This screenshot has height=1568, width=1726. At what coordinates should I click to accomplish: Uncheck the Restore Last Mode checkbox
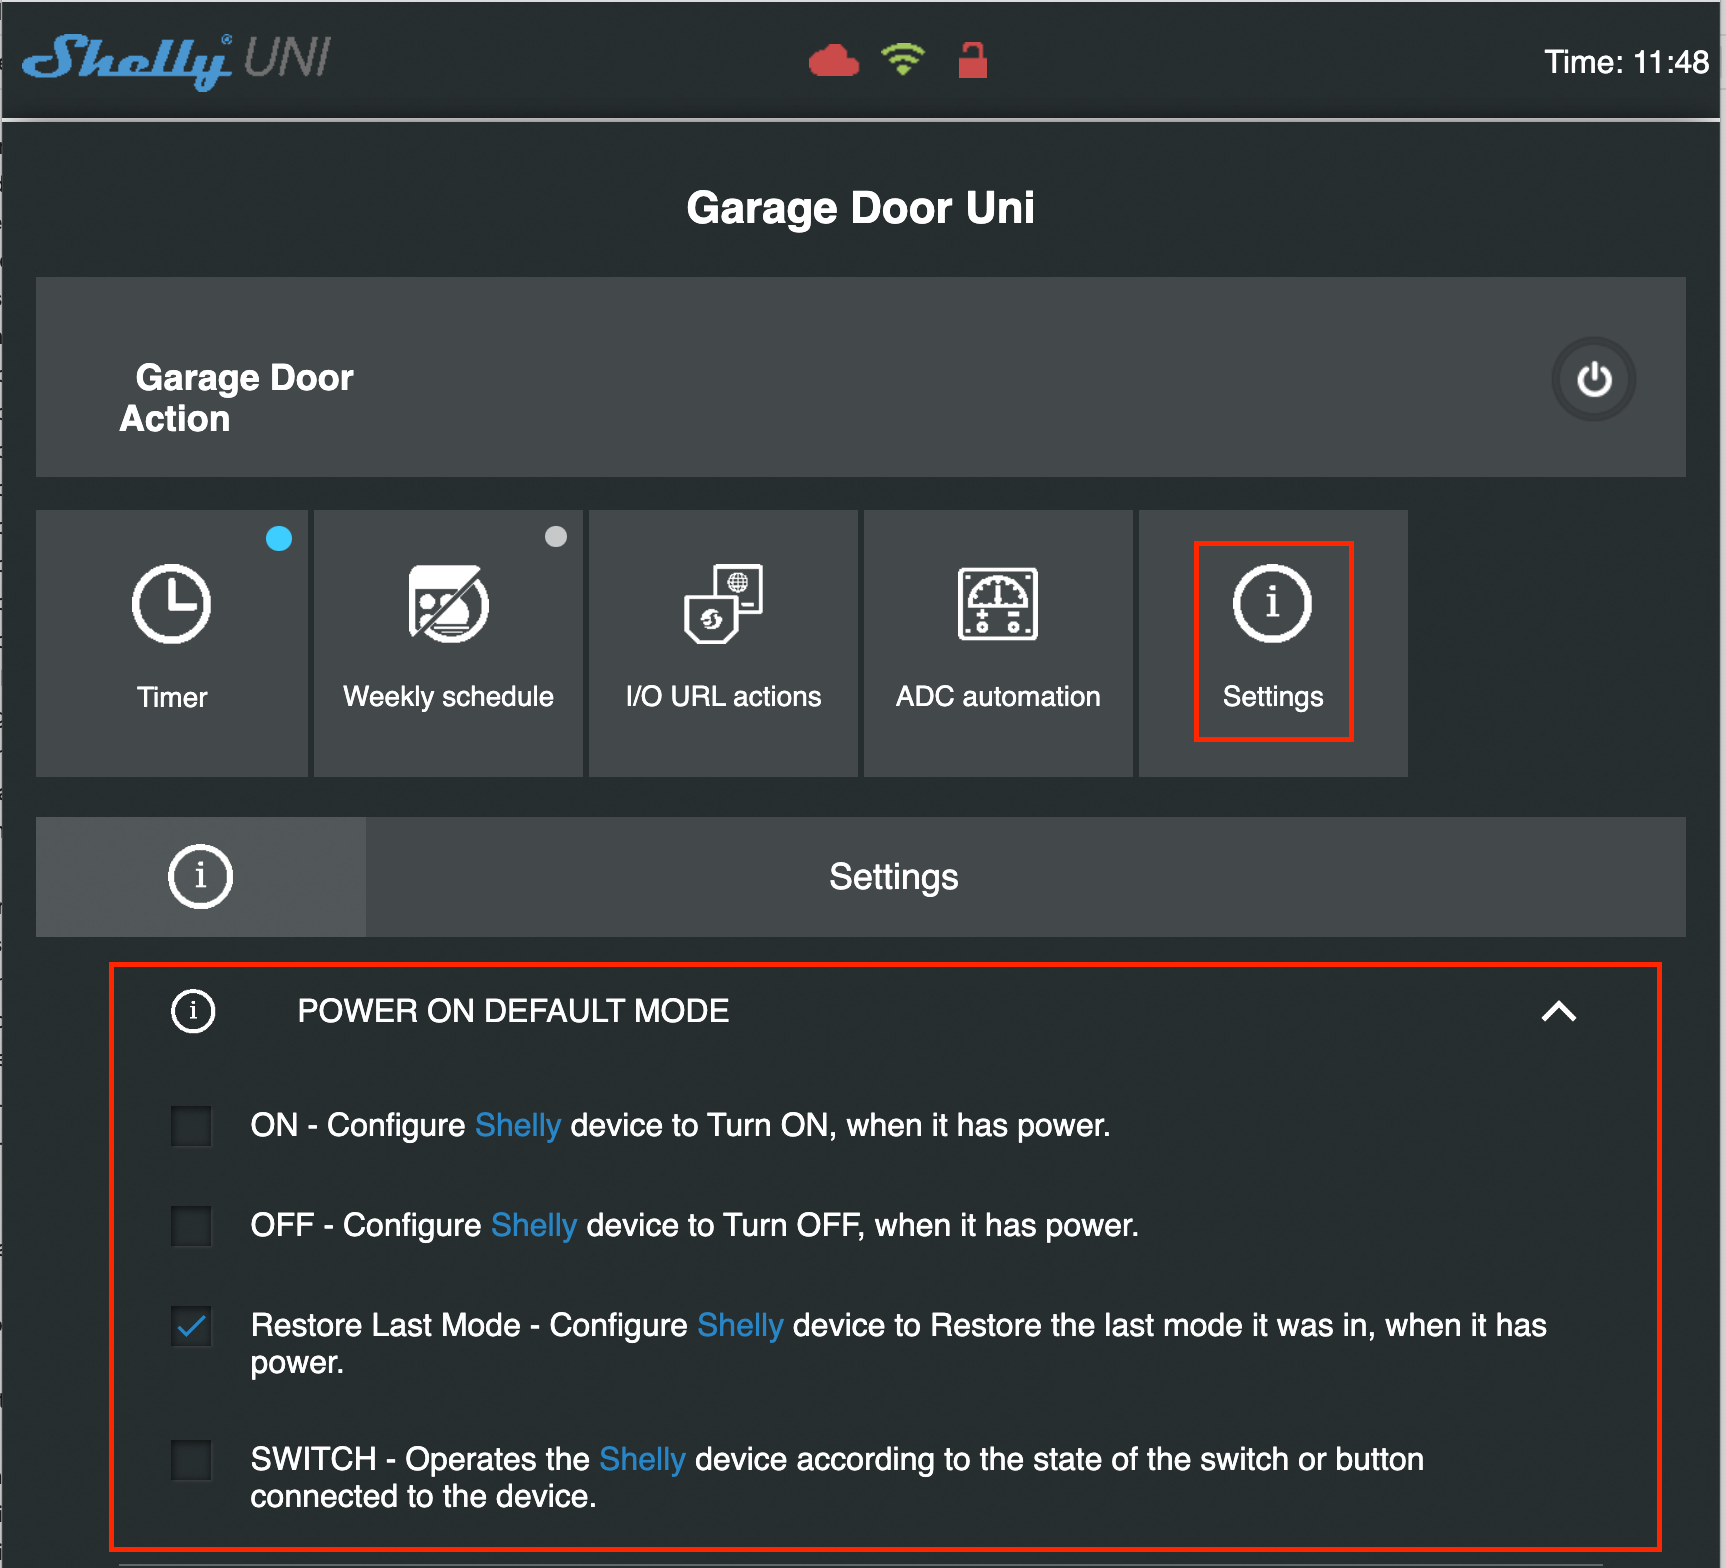191,1327
